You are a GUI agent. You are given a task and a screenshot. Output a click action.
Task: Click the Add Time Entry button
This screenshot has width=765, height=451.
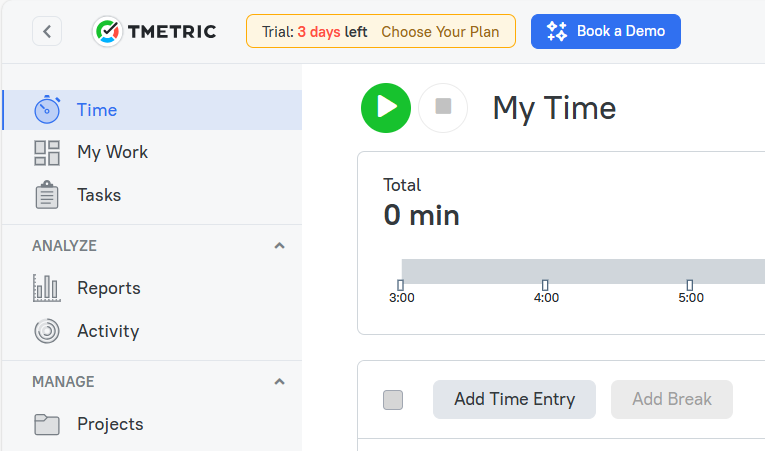(x=514, y=399)
